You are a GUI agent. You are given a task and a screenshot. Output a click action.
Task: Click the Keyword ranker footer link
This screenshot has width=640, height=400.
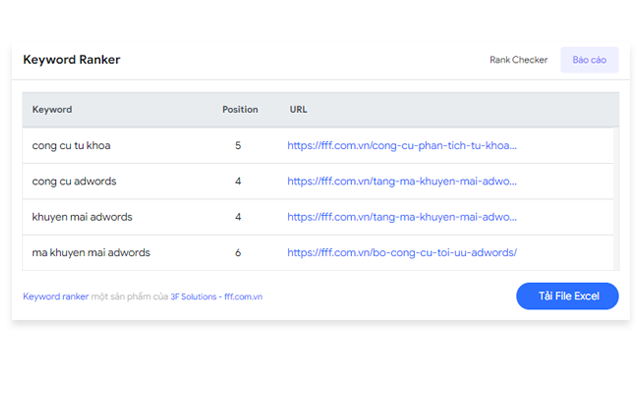coord(56,297)
